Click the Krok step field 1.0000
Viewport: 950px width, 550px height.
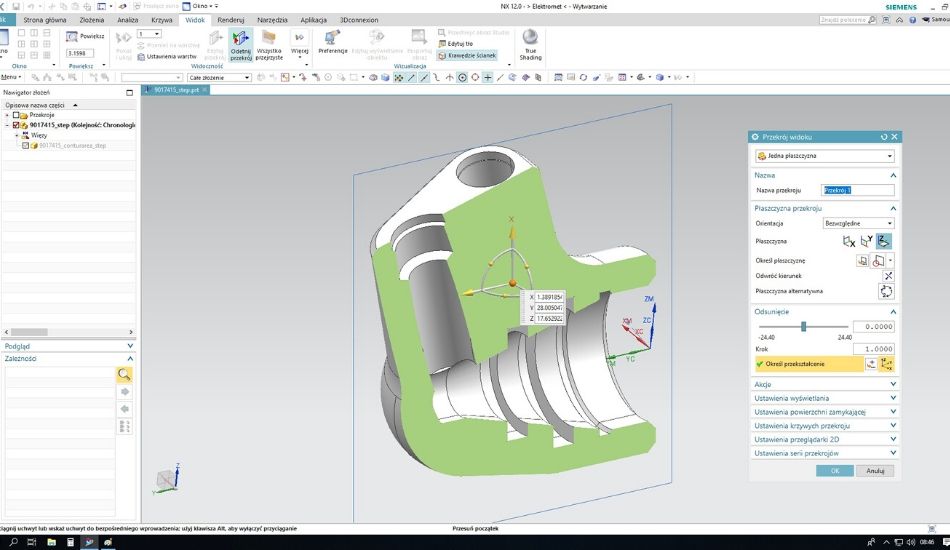click(x=874, y=349)
